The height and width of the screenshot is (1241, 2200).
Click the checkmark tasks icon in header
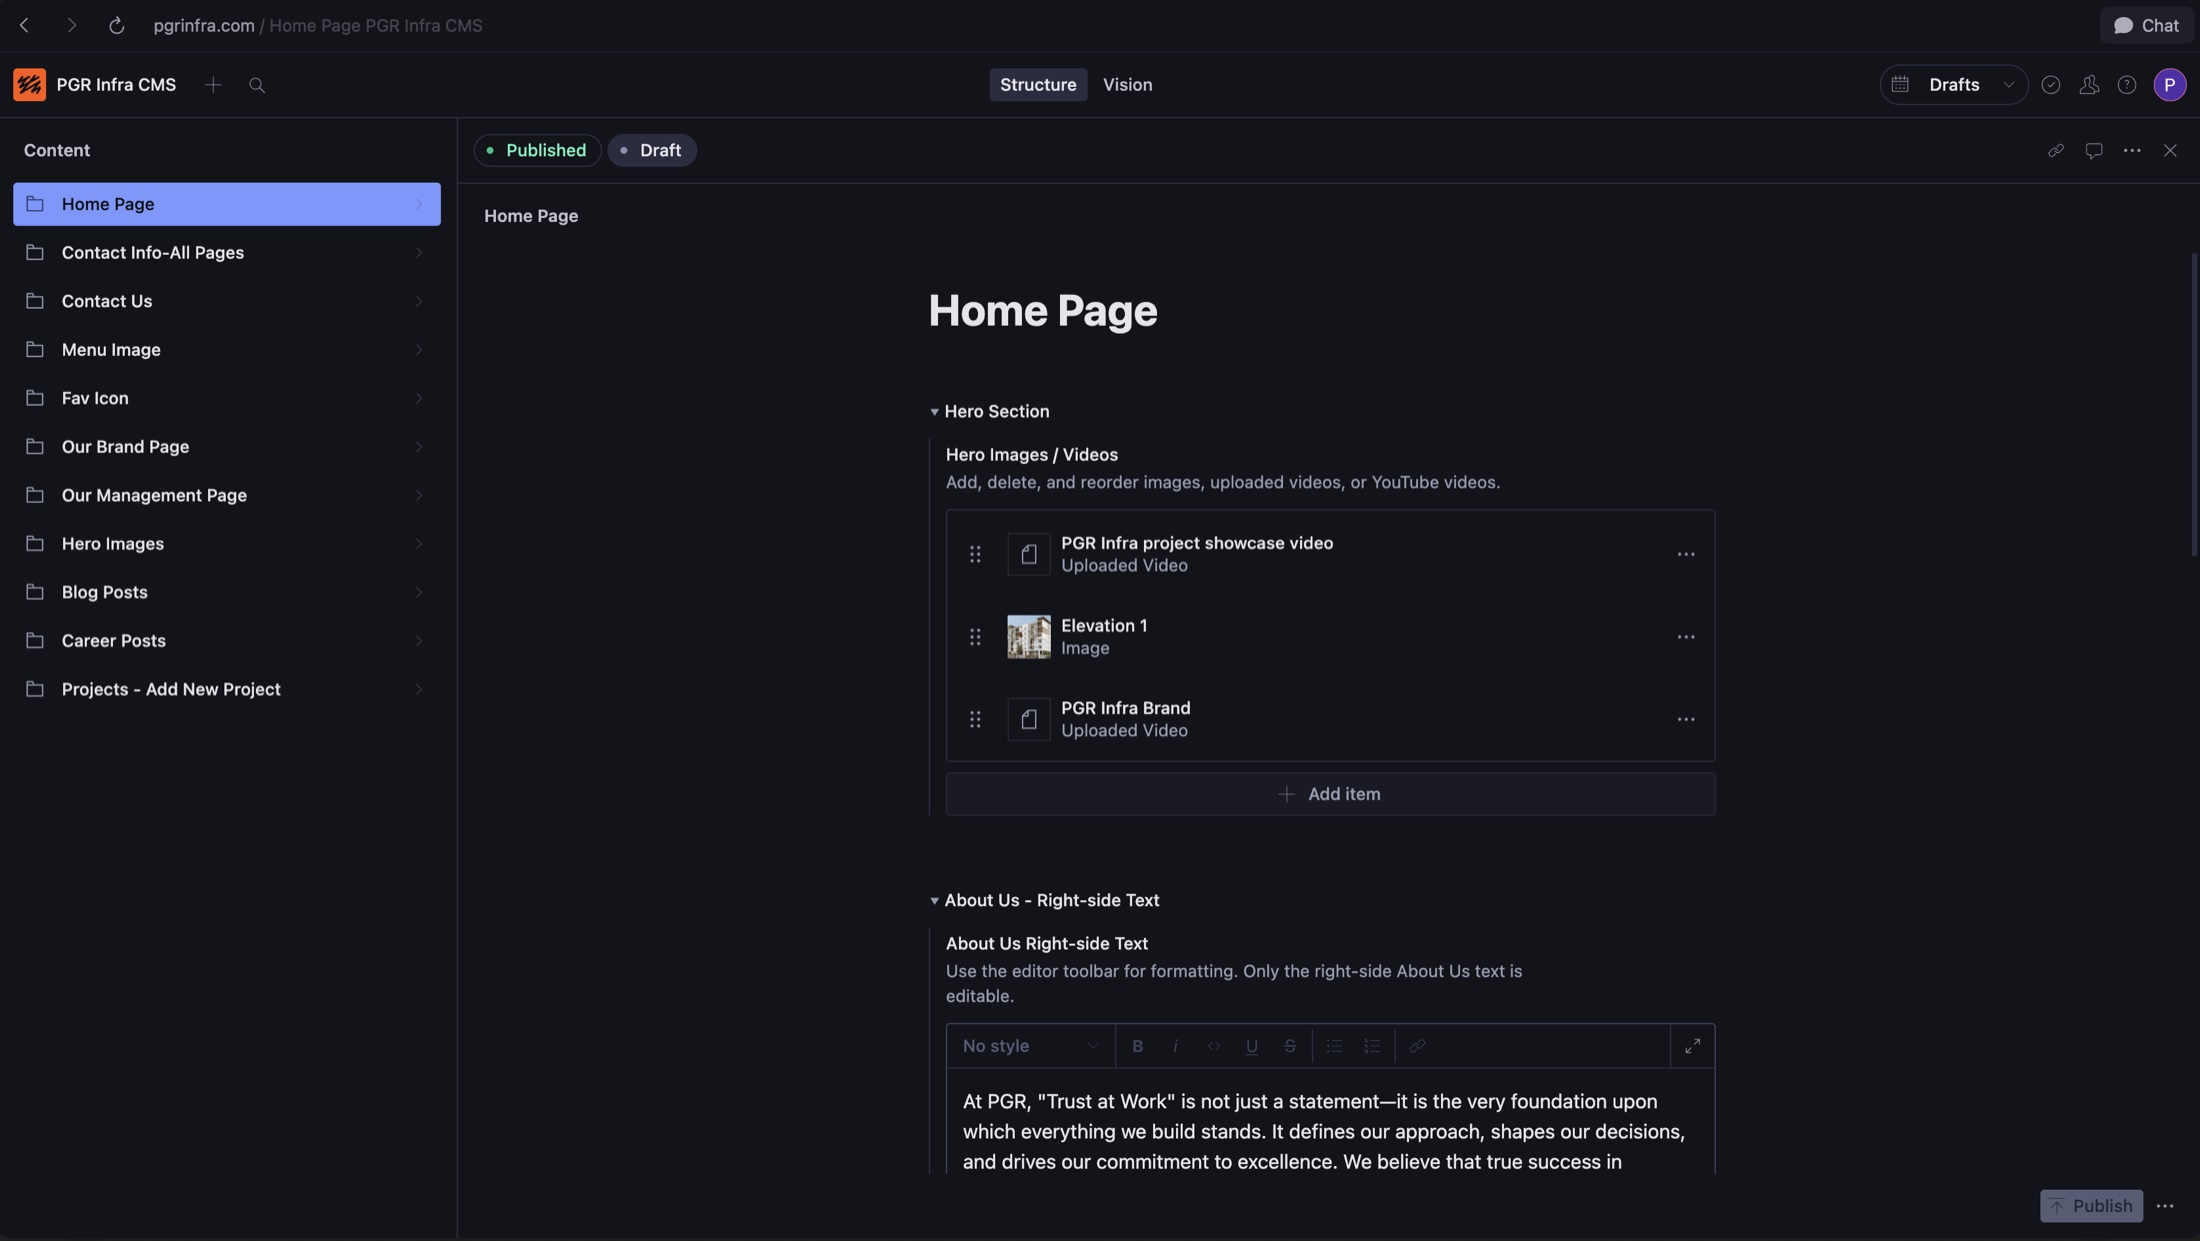(x=2051, y=85)
